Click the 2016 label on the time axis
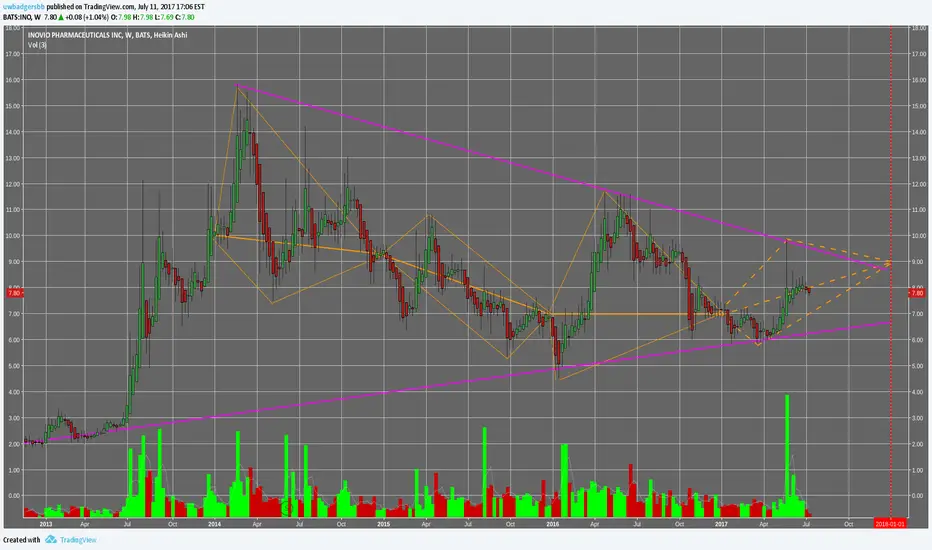This screenshot has width=932, height=550. click(553, 524)
